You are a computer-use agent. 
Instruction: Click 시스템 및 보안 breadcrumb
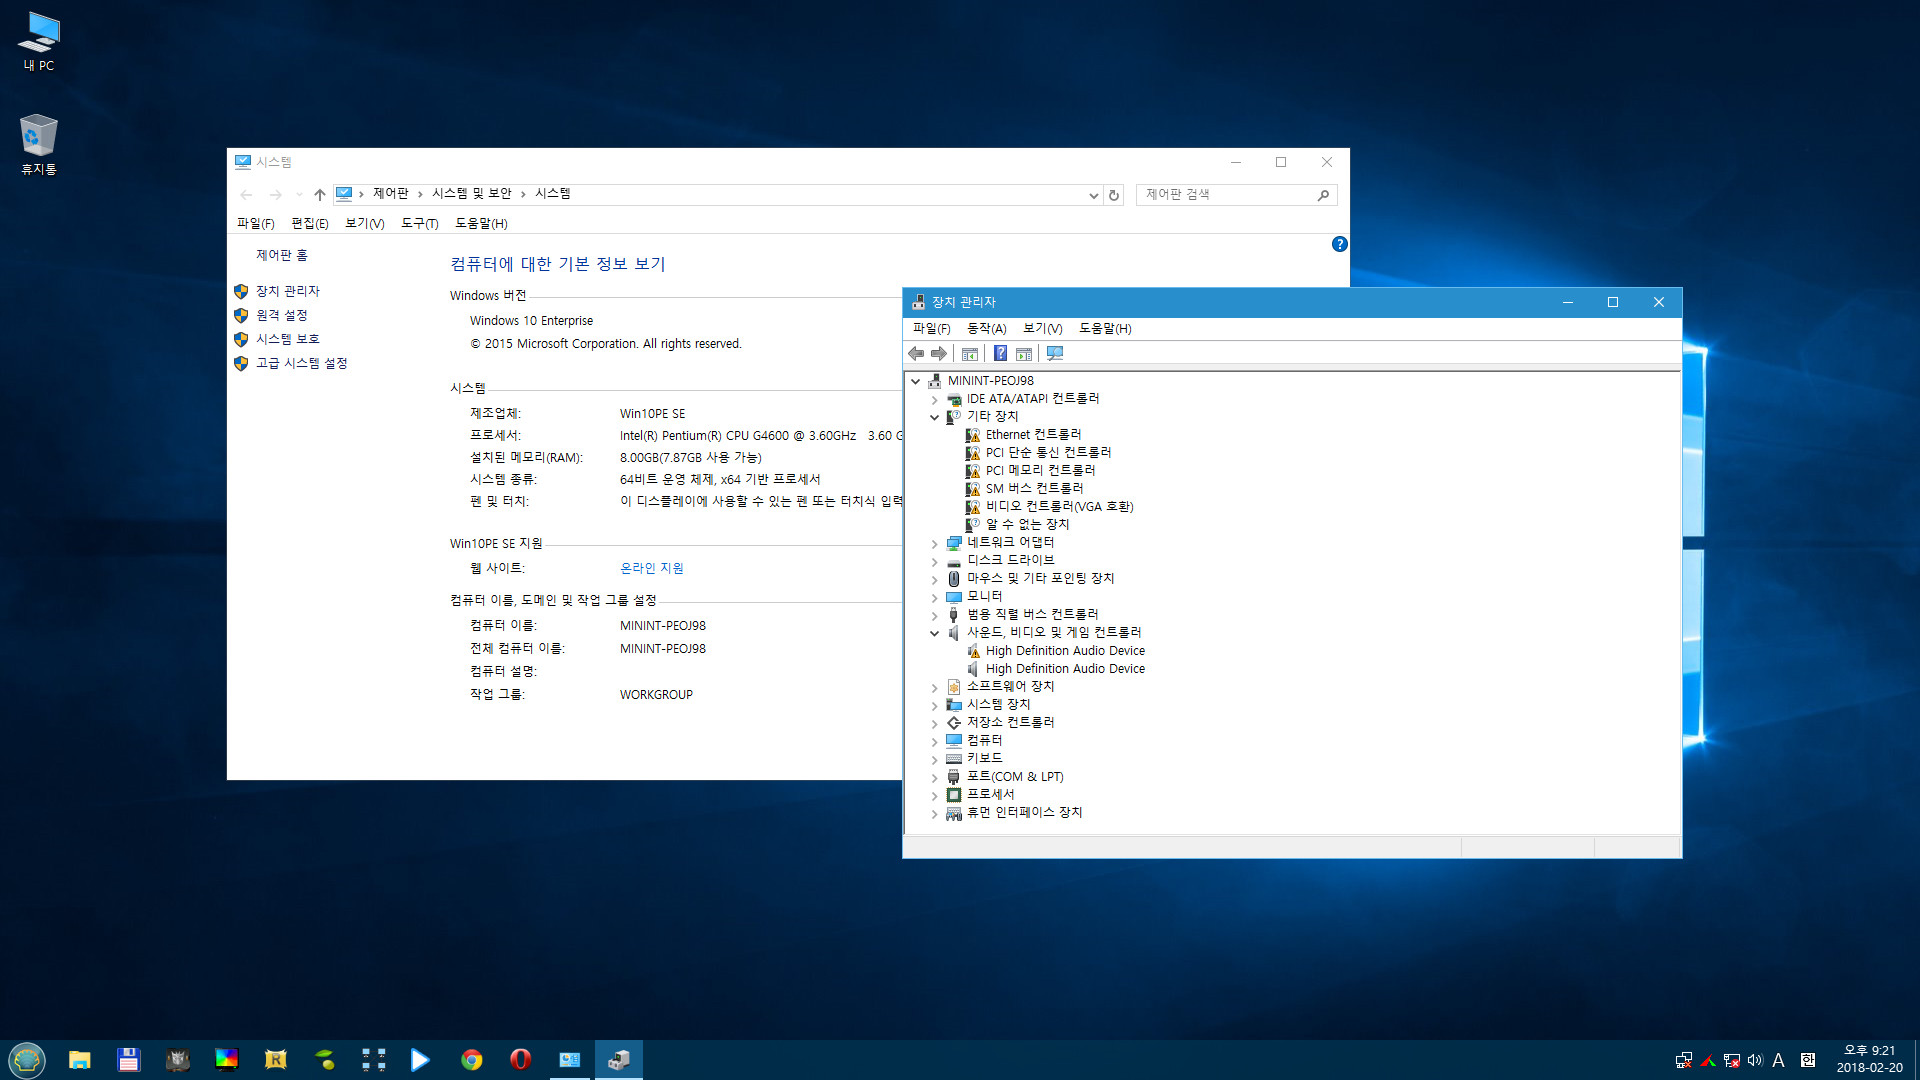pyautogui.click(x=472, y=194)
